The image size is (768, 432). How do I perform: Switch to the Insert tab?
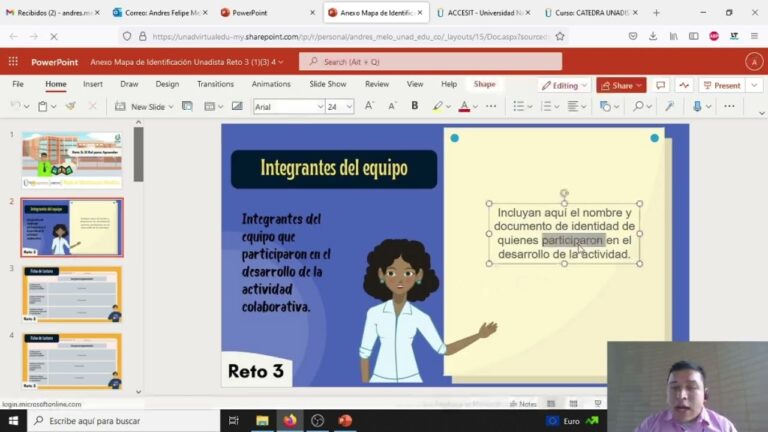tap(93, 84)
